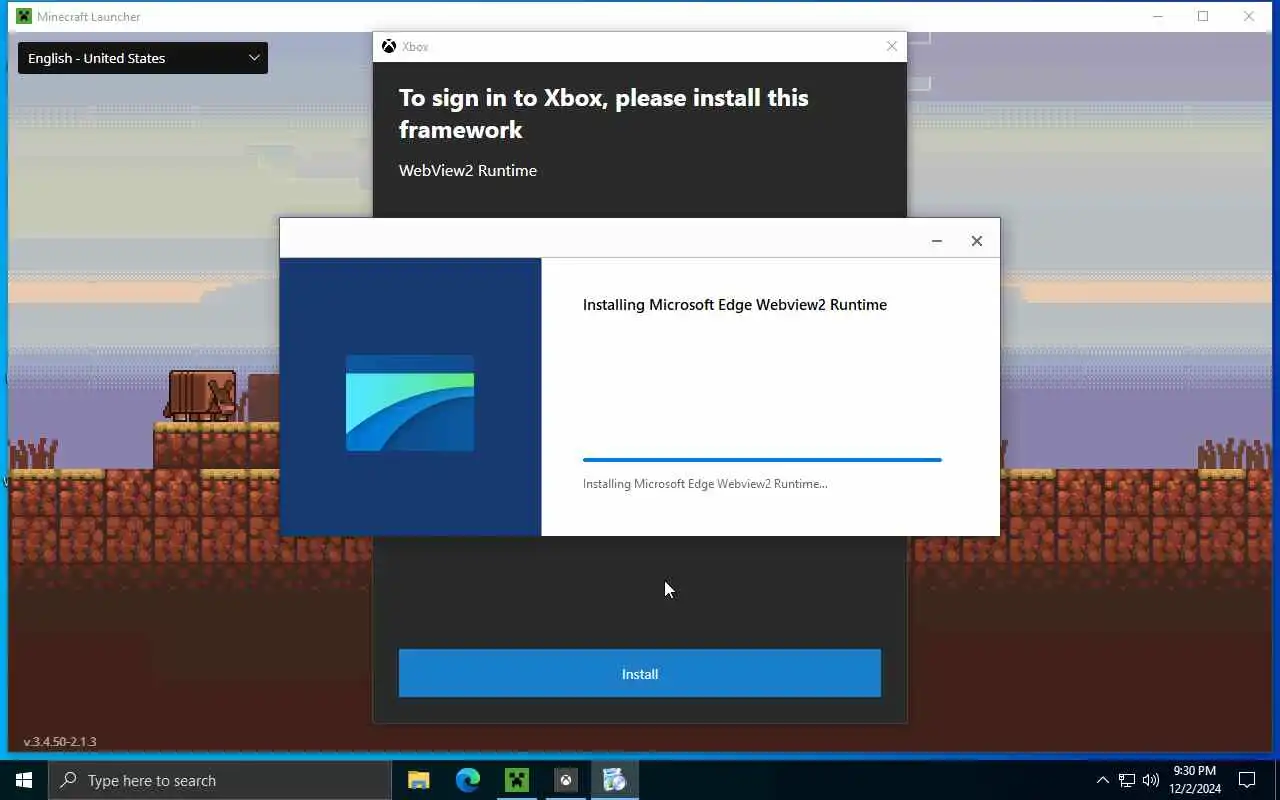
Task: Click the 'Installing Microsoft Edge Webview2 Runtime' heading
Action: [x=735, y=305]
